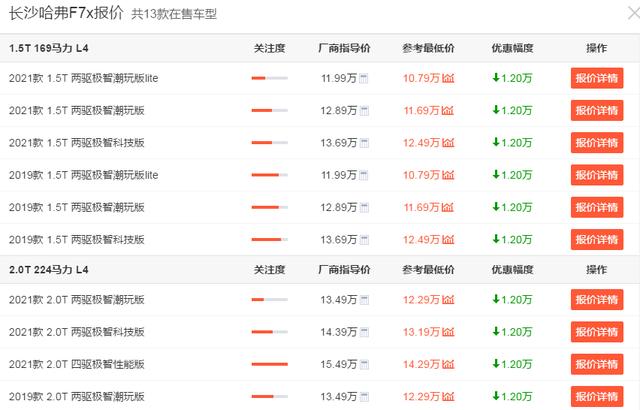Screen dimensions: 640x410
Task: Open price calculator for 2019款 2.0T 两驱极智潮玩版
Action: pyautogui.click(x=364, y=397)
